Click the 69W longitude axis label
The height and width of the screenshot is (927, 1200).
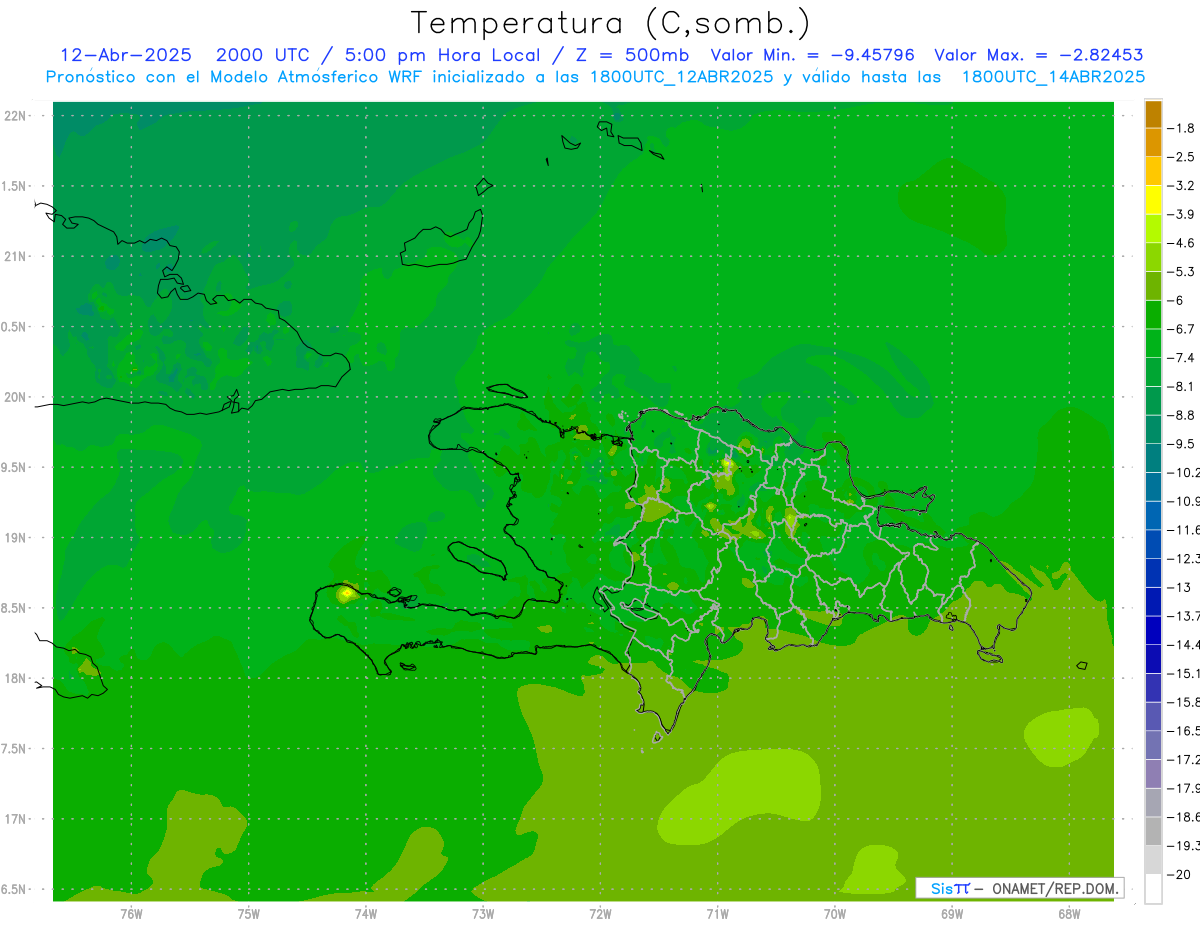coord(952,913)
